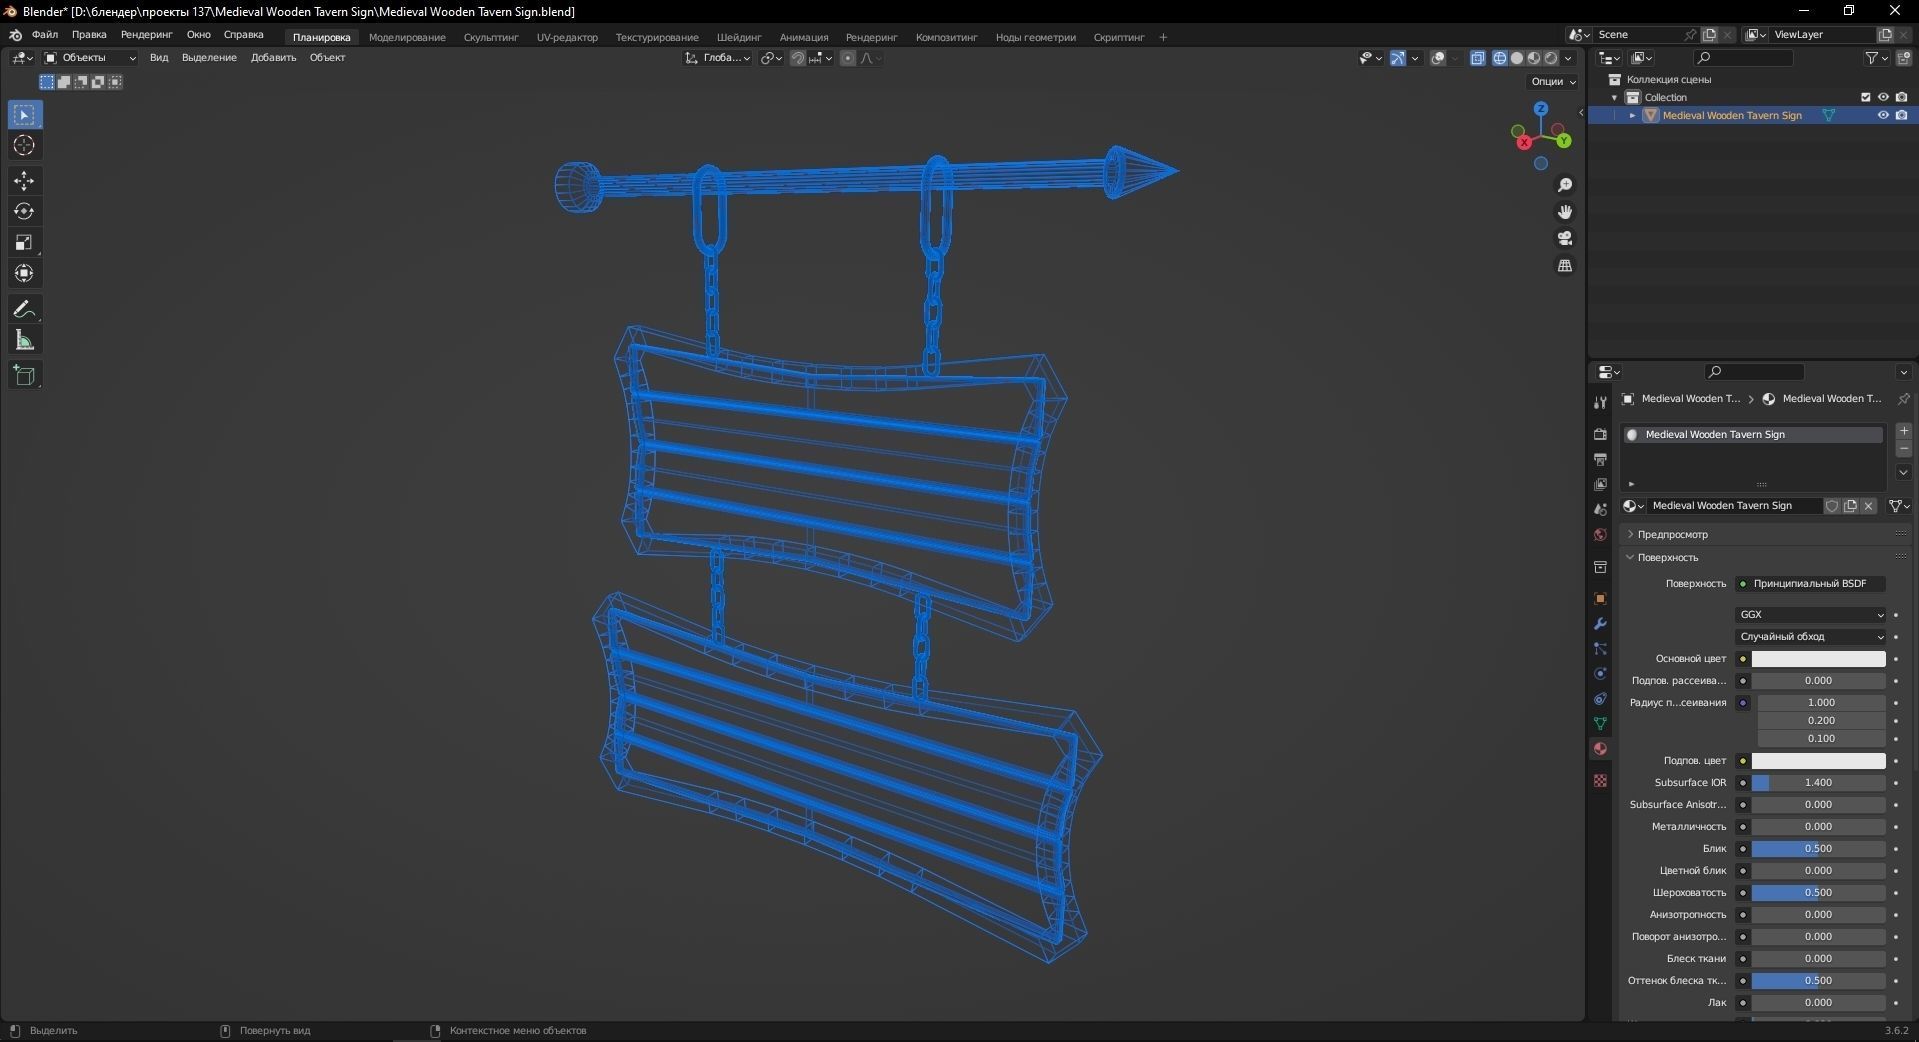
Task: Click the outliner search field
Action: pos(1744,58)
